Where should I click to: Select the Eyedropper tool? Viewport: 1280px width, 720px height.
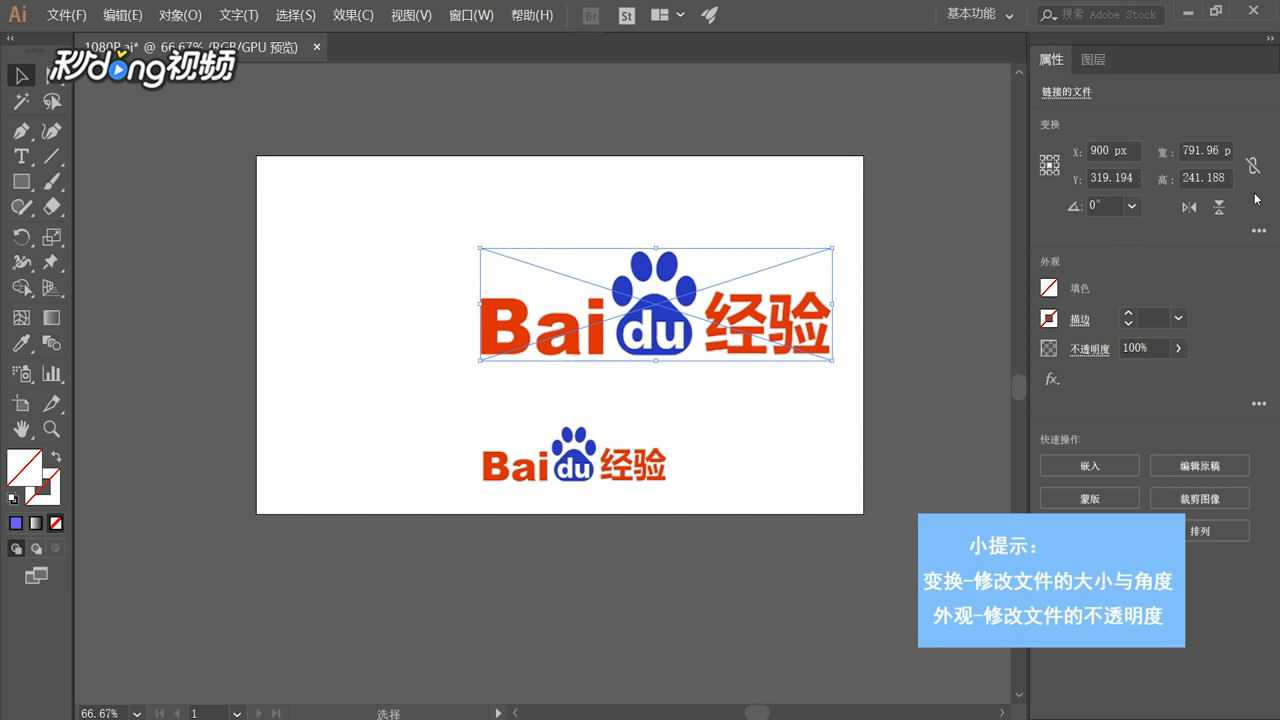pyautogui.click(x=21, y=344)
